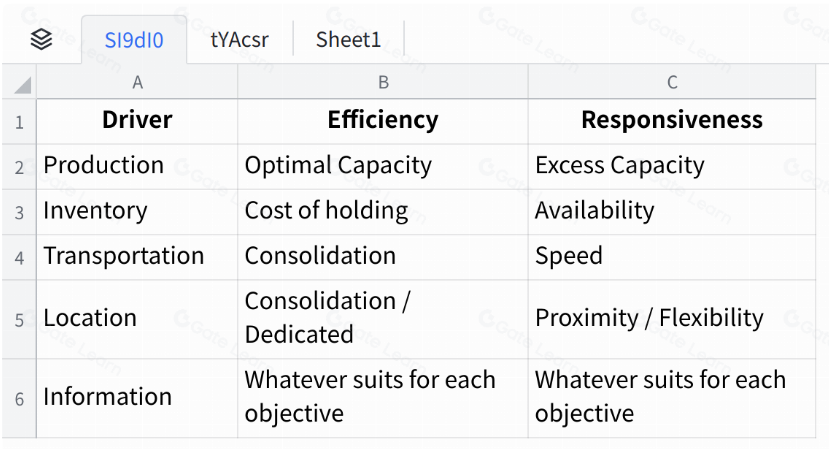
Task: Select column B header
Action: [383, 82]
